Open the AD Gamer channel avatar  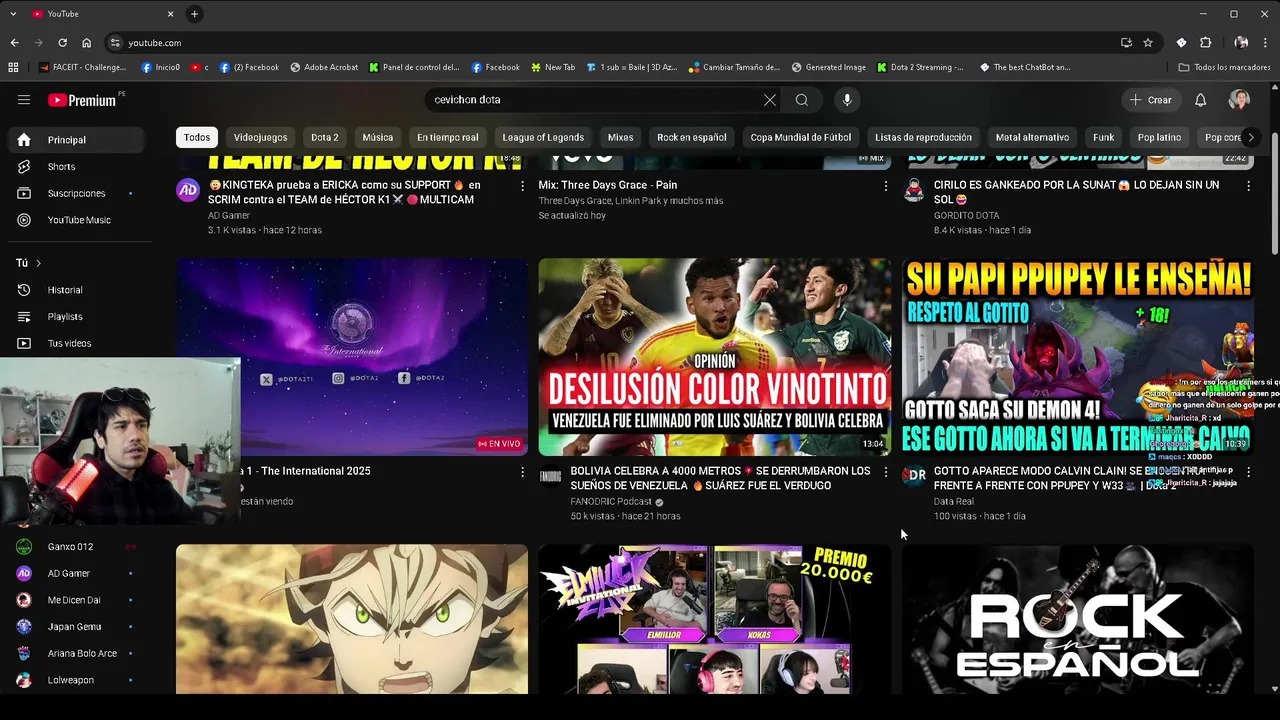(188, 190)
